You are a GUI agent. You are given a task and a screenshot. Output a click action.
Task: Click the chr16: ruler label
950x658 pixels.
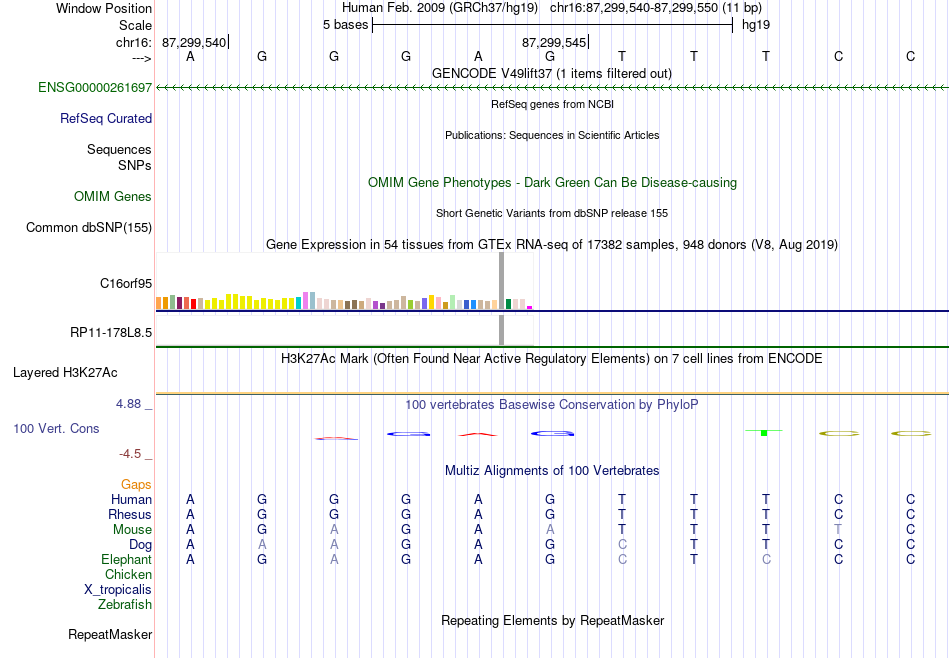[x=134, y=43]
